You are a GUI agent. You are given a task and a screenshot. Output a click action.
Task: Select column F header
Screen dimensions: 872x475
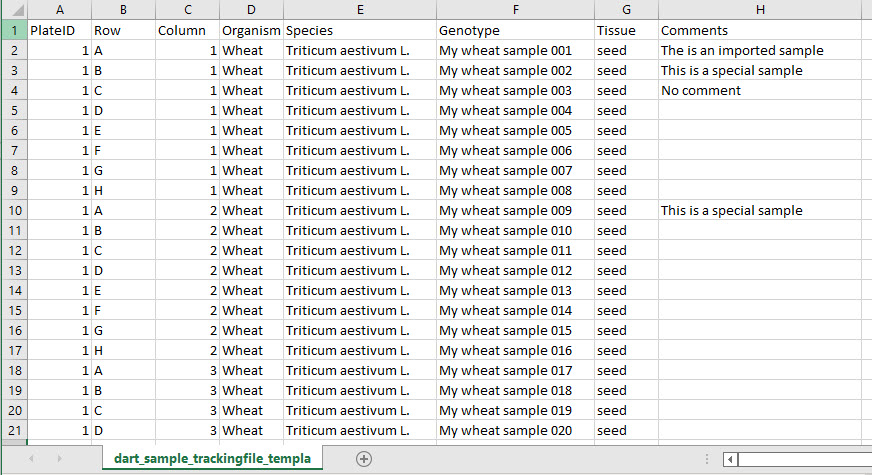pos(515,10)
